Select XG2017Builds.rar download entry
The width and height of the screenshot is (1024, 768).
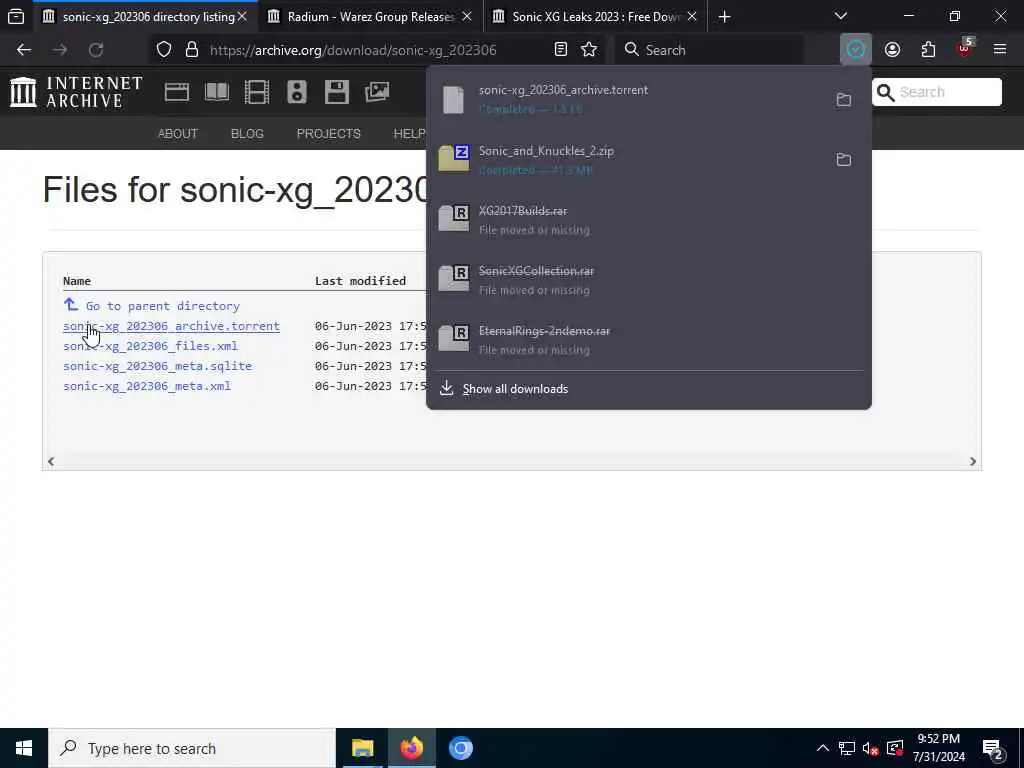[648, 219]
